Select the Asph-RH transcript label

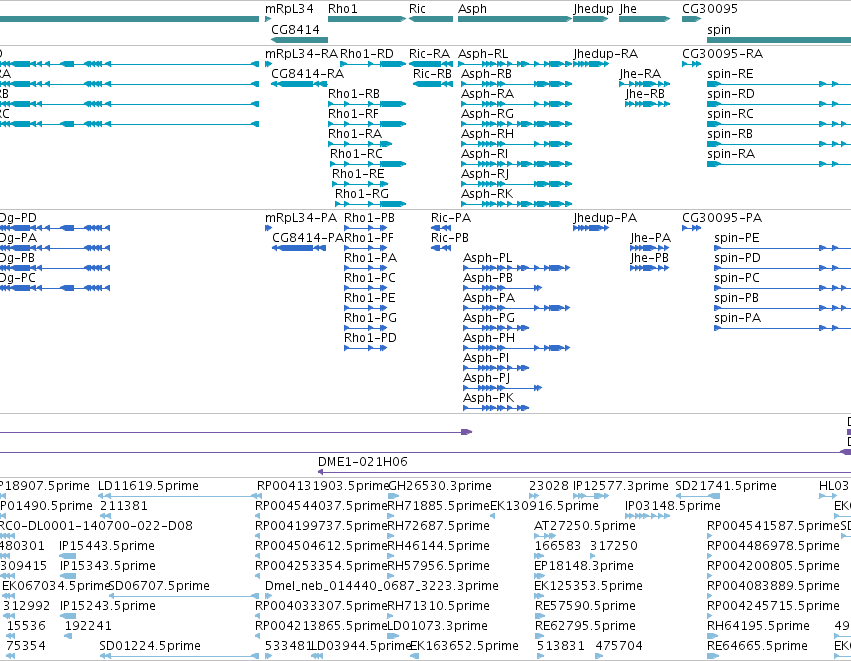pyautogui.click(x=487, y=134)
